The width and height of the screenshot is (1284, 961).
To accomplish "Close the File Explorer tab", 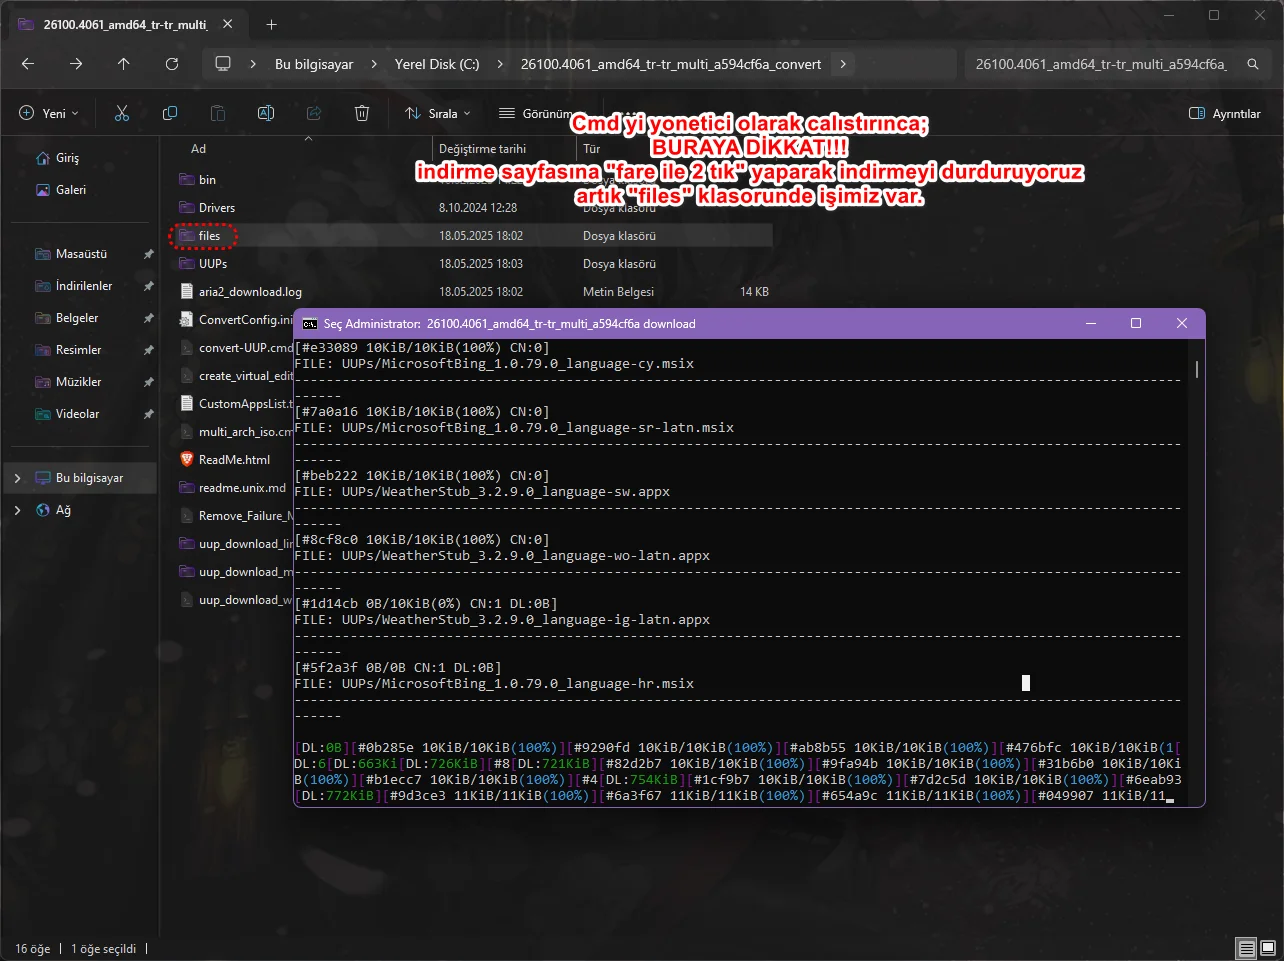I will tap(228, 24).
